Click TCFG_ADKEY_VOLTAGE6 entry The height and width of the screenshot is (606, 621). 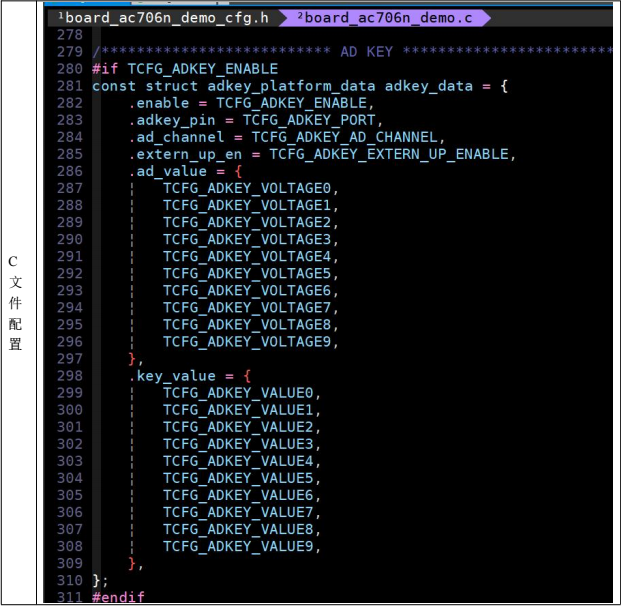pyautogui.click(x=247, y=291)
